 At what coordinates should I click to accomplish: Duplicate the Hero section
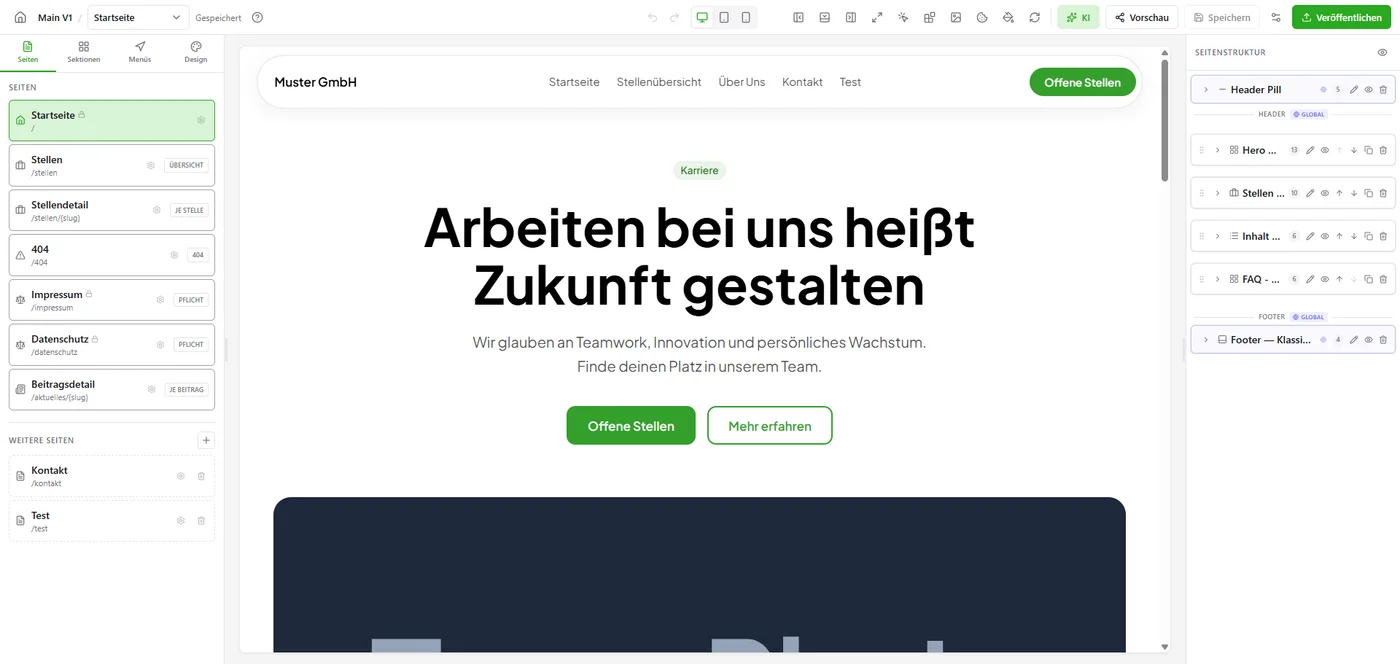coord(1368,150)
